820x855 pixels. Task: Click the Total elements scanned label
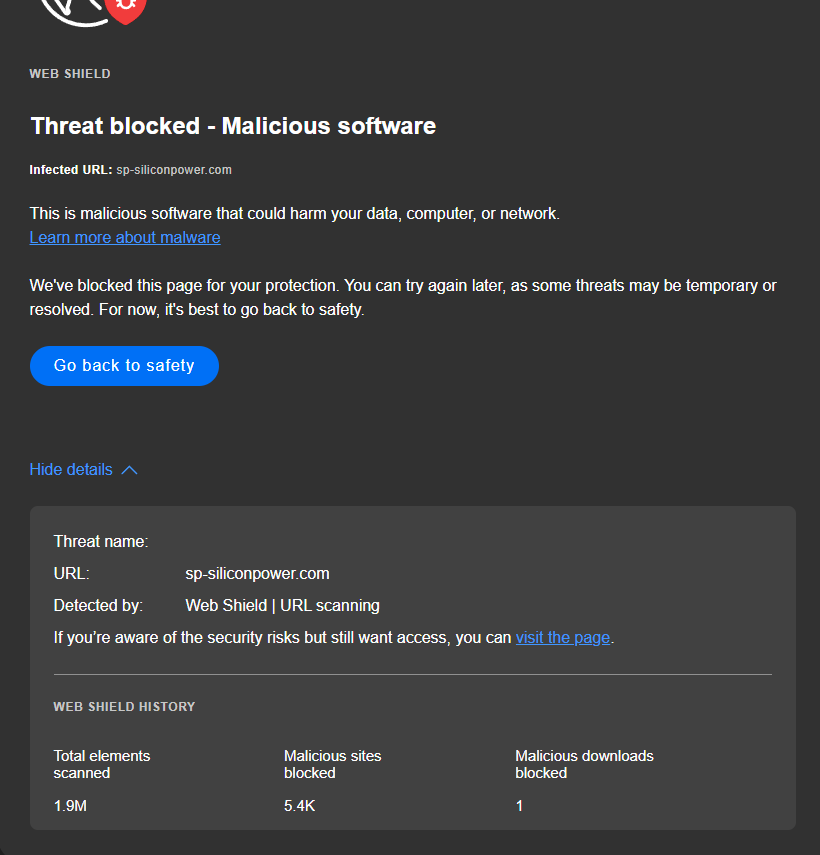[101, 764]
